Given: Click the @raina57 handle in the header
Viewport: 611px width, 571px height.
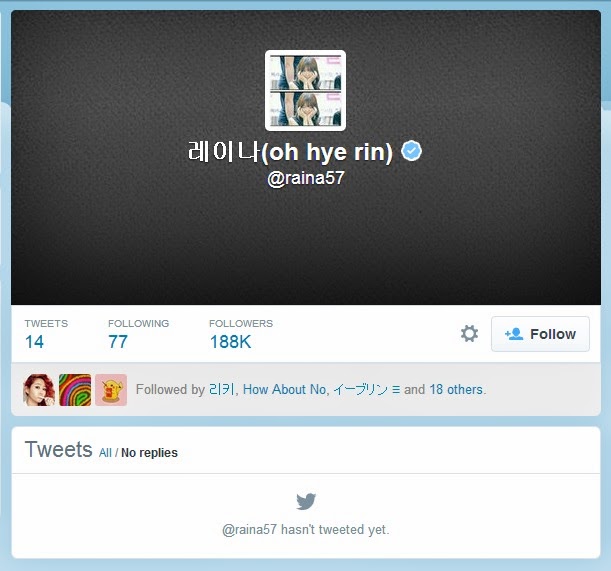Looking at the screenshot, I should point(306,178).
